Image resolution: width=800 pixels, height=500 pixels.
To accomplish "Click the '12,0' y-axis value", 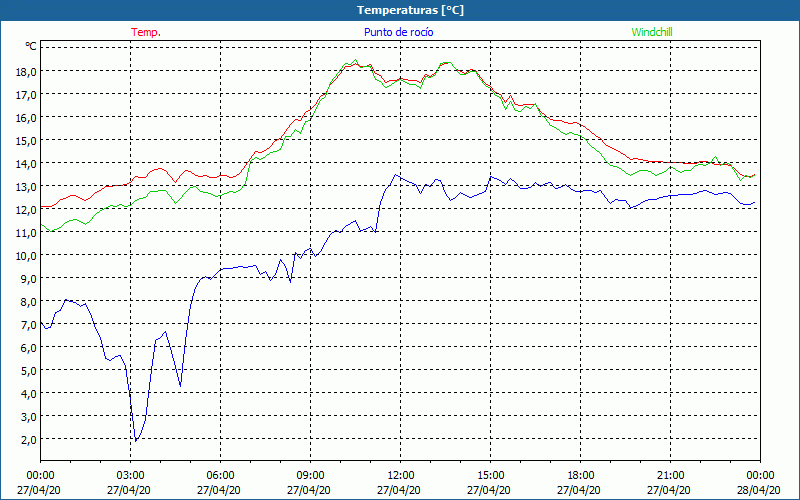I will [26, 210].
